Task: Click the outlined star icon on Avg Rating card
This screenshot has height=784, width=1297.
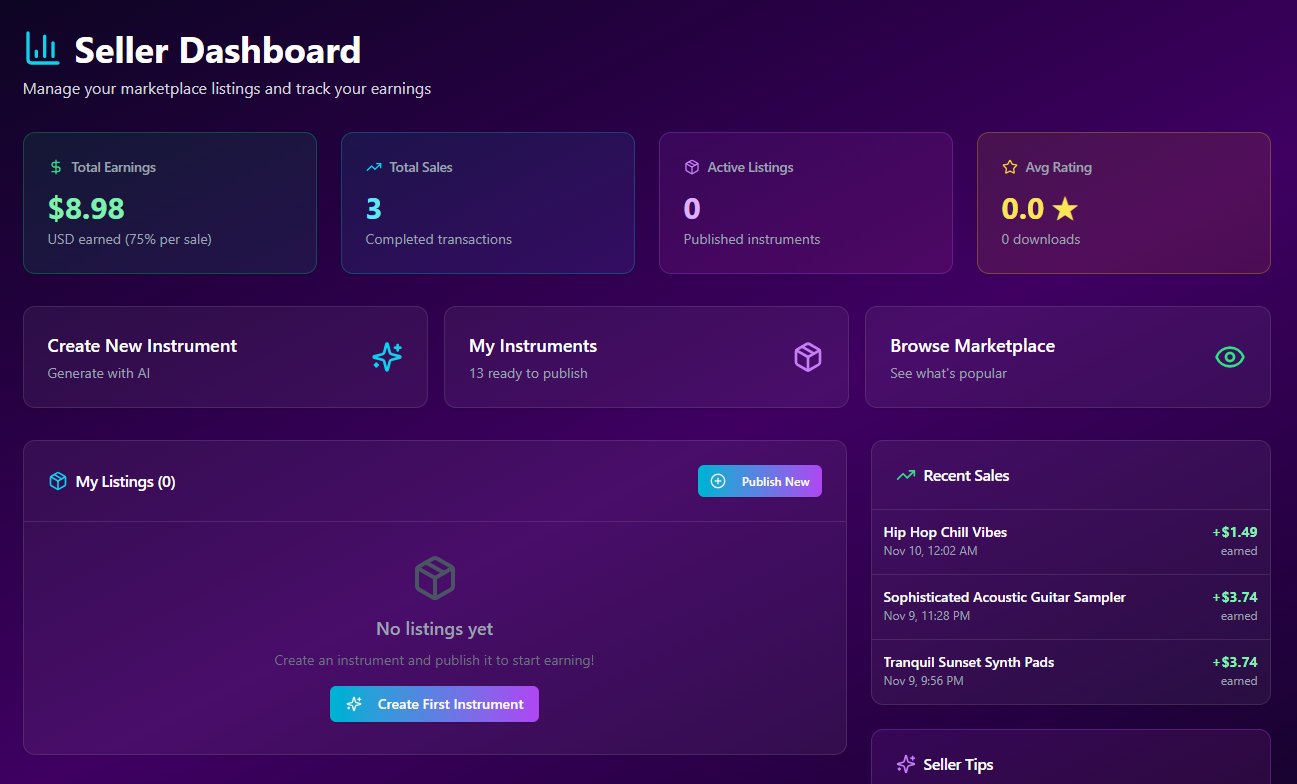Action: click(1010, 167)
